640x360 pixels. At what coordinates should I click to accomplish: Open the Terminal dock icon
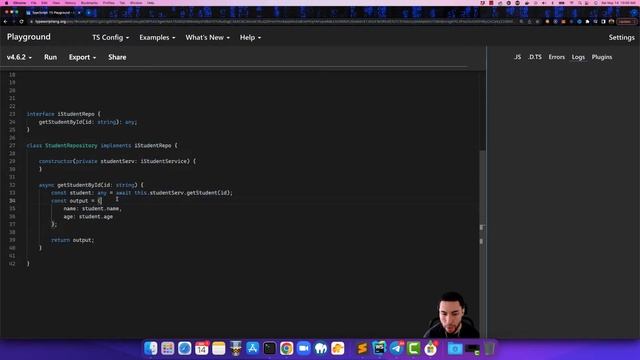(x=270, y=348)
